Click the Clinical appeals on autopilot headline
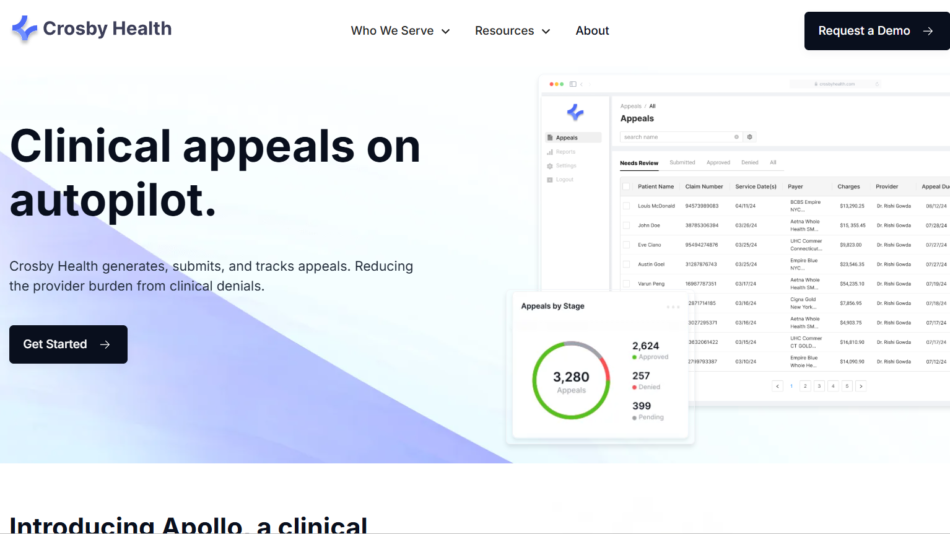 [215, 173]
